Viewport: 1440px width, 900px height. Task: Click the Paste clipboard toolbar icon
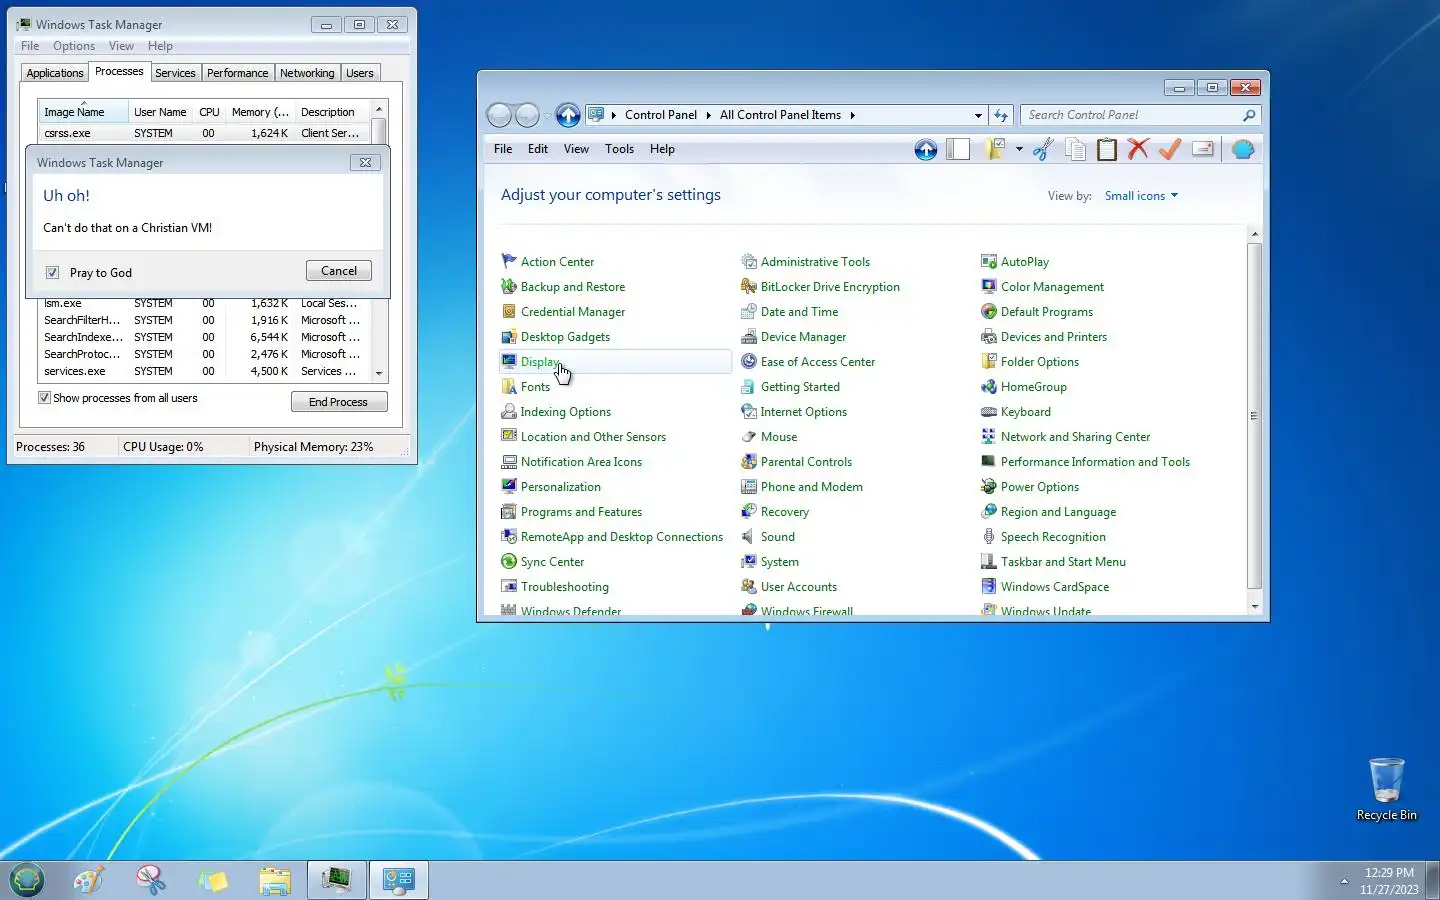tap(1107, 150)
